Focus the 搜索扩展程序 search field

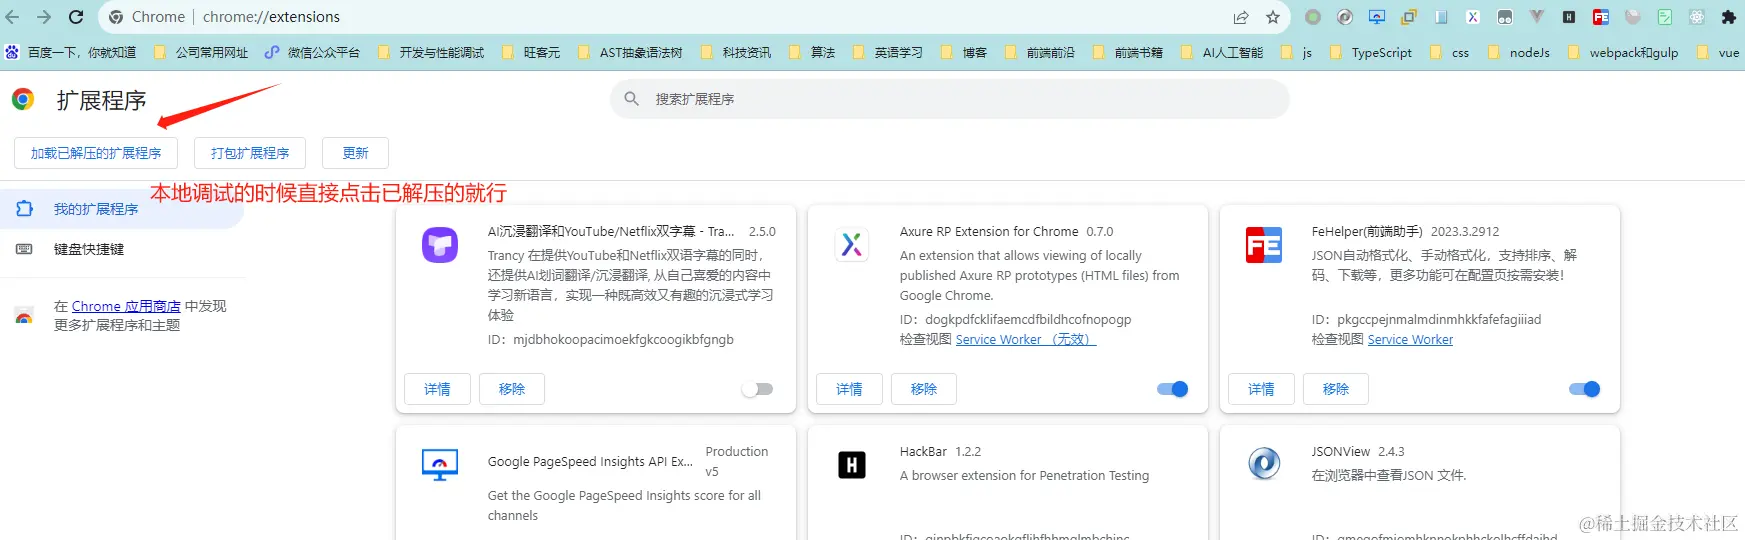point(950,99)
